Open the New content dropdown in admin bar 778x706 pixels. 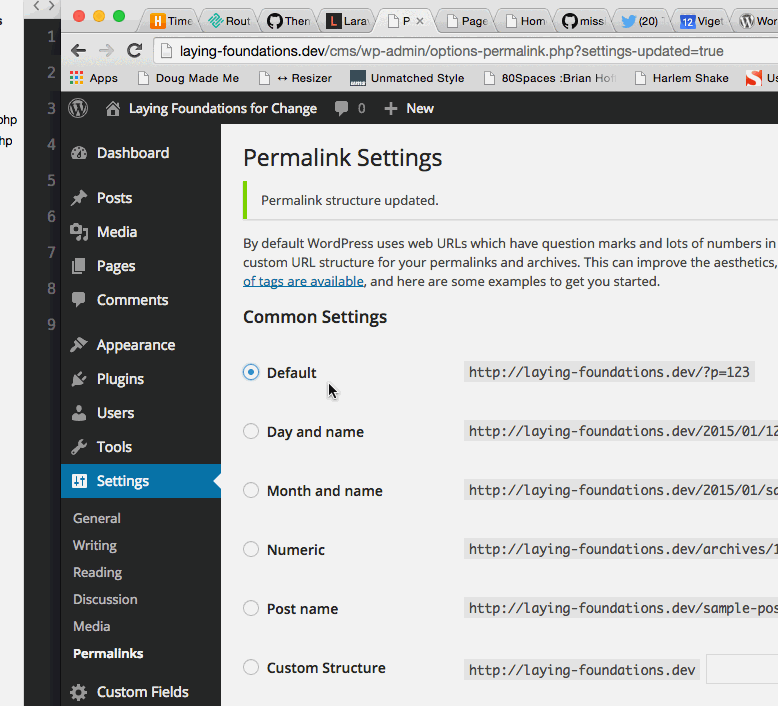[x=409, y=109]
